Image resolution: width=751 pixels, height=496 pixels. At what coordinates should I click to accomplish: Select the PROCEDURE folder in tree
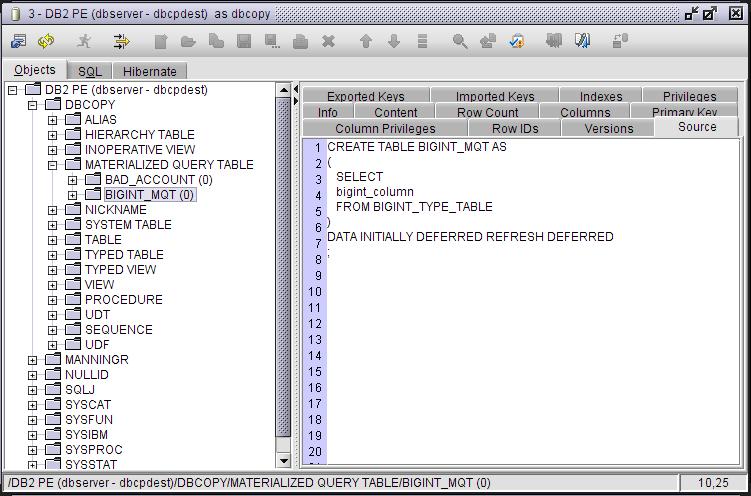point(124,300)
